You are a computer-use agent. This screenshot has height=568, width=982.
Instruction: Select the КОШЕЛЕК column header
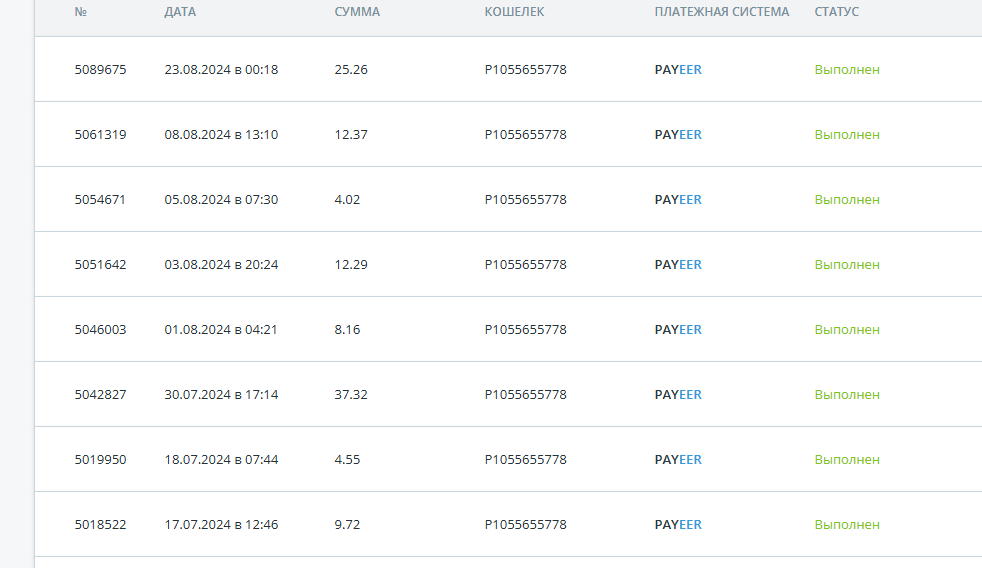514,12
